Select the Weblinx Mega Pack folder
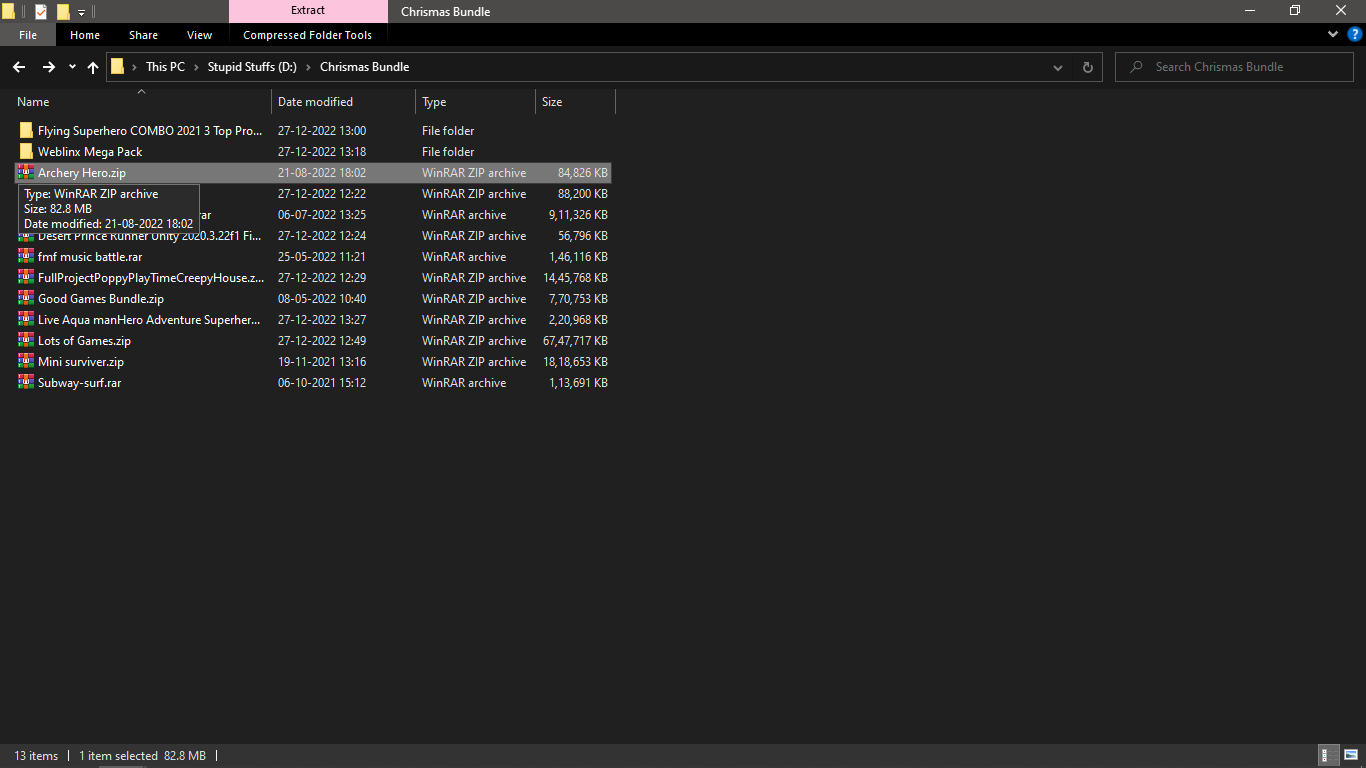Screen dimensions: 1366x768 [90, 152]
